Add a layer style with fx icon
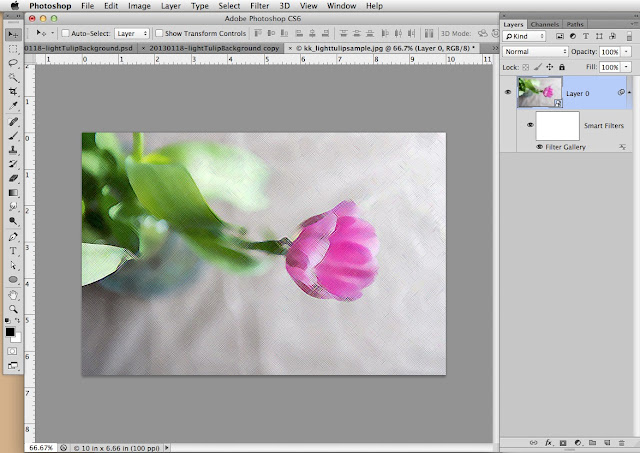This screenshot has width=640, height=453. (x=549, y=441)
